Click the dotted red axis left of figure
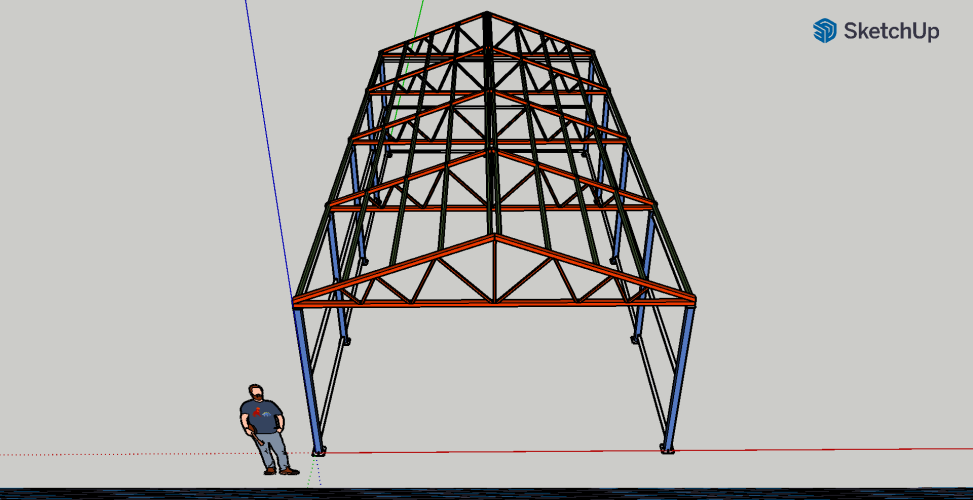Image resolution: width=973 pixels, height=500 pixels. (120, 454)
